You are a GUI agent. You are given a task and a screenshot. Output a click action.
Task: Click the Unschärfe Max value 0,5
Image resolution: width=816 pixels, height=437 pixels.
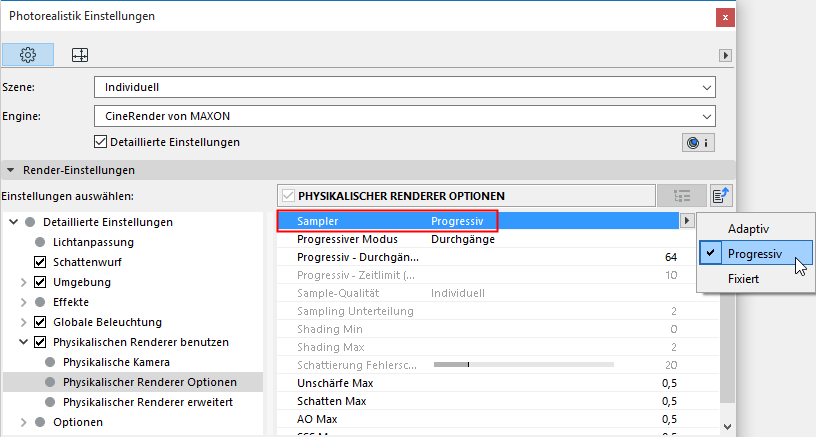coord(669,383)
